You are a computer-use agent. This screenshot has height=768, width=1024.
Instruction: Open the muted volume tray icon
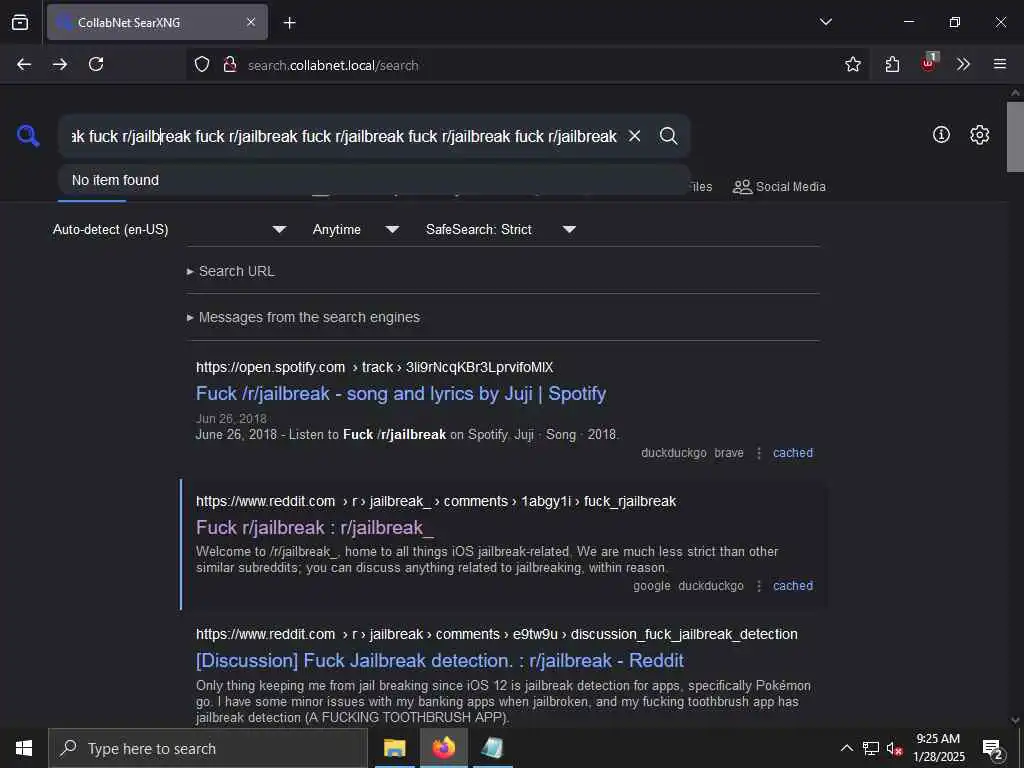895,748
